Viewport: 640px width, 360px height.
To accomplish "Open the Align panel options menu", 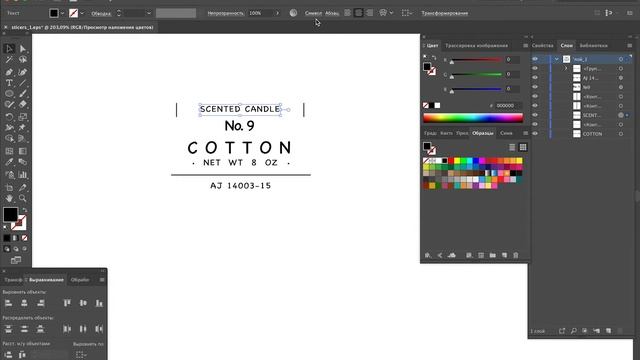I will [102, 280].
